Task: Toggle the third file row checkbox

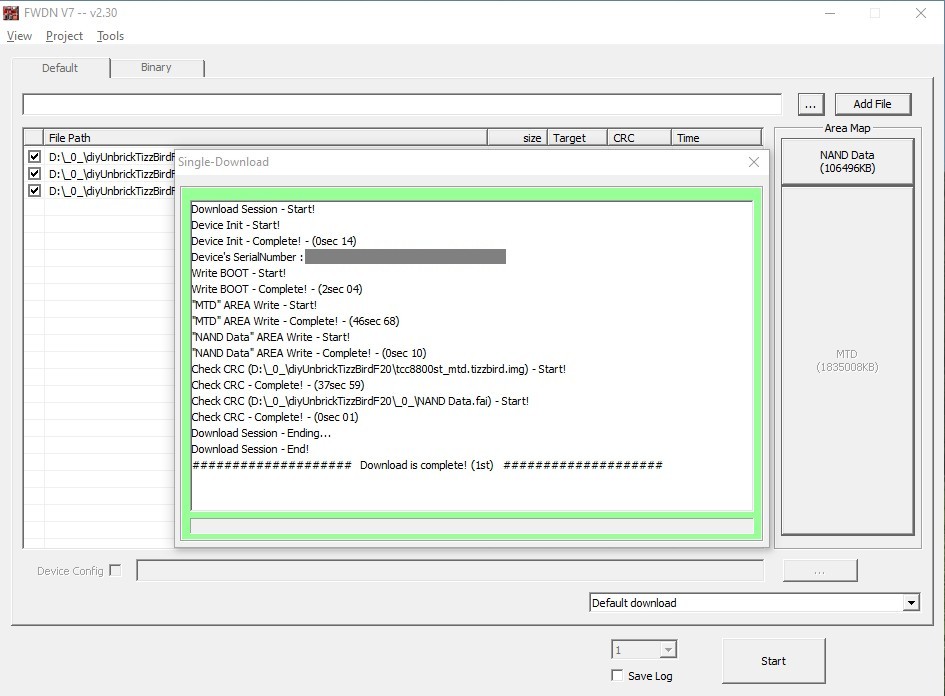Action: click(x=35, y=191)
